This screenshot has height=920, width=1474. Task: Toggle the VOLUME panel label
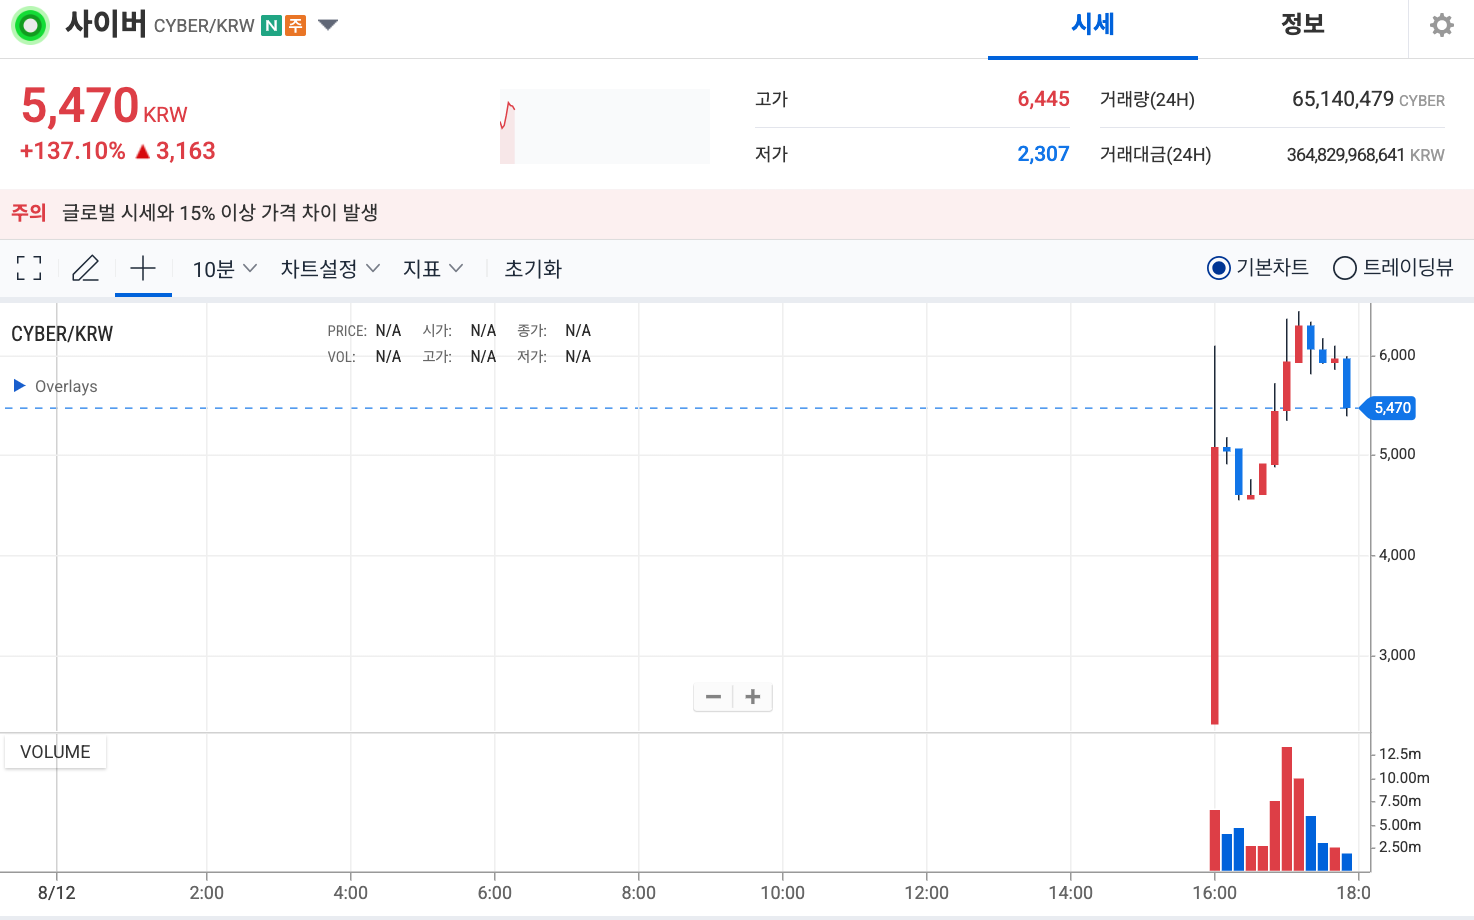55,751
